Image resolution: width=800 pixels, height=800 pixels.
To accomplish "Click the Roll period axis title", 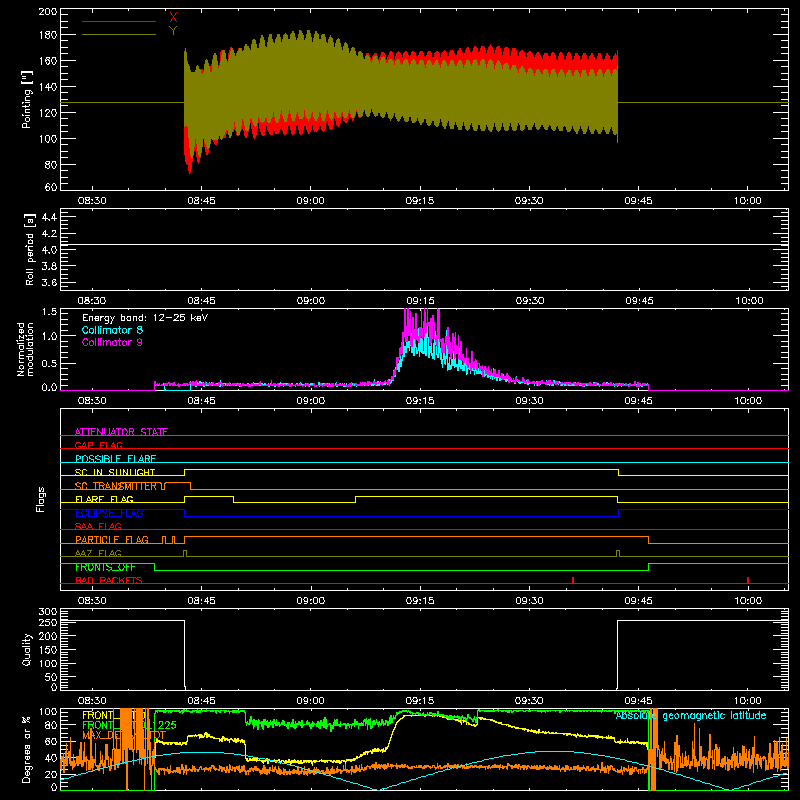I will (30, 249).
